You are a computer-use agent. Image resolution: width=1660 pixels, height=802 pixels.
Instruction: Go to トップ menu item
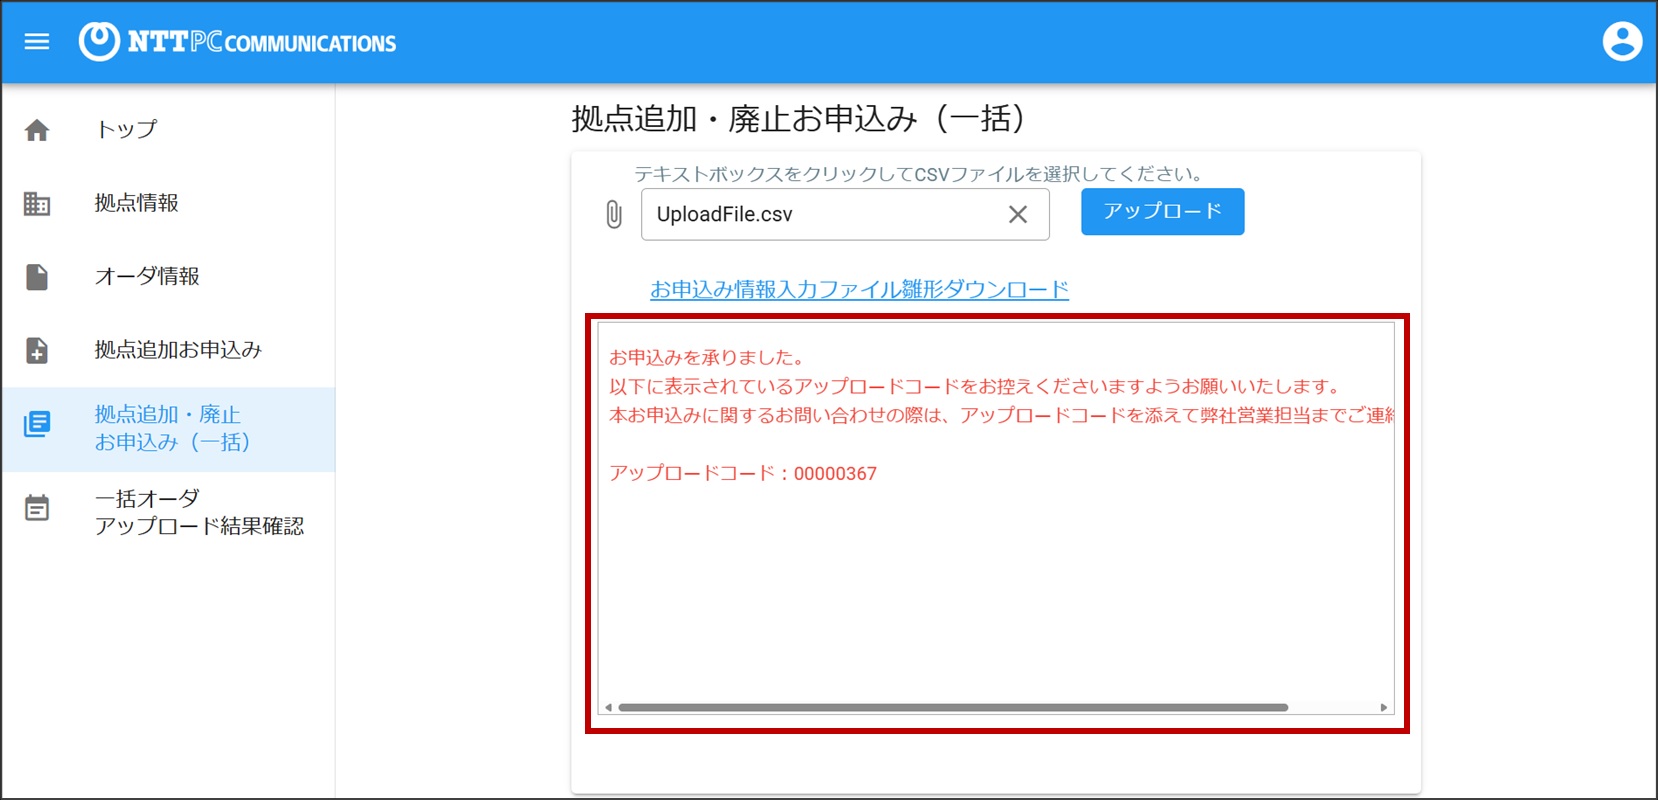pyautogui.click(x=168, y=130)
